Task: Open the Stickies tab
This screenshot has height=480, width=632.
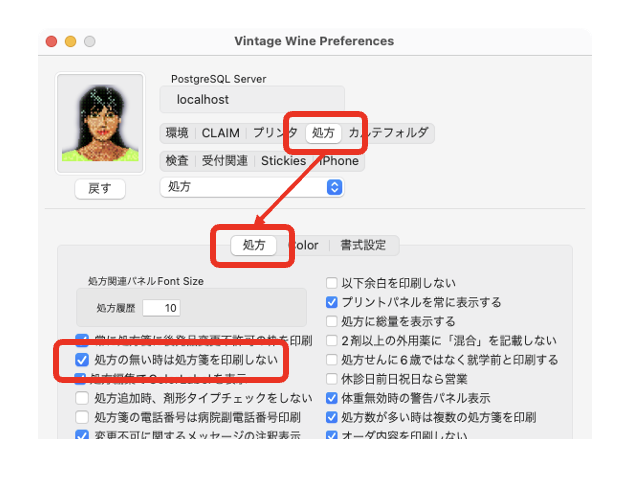Action: pos(283,160)
